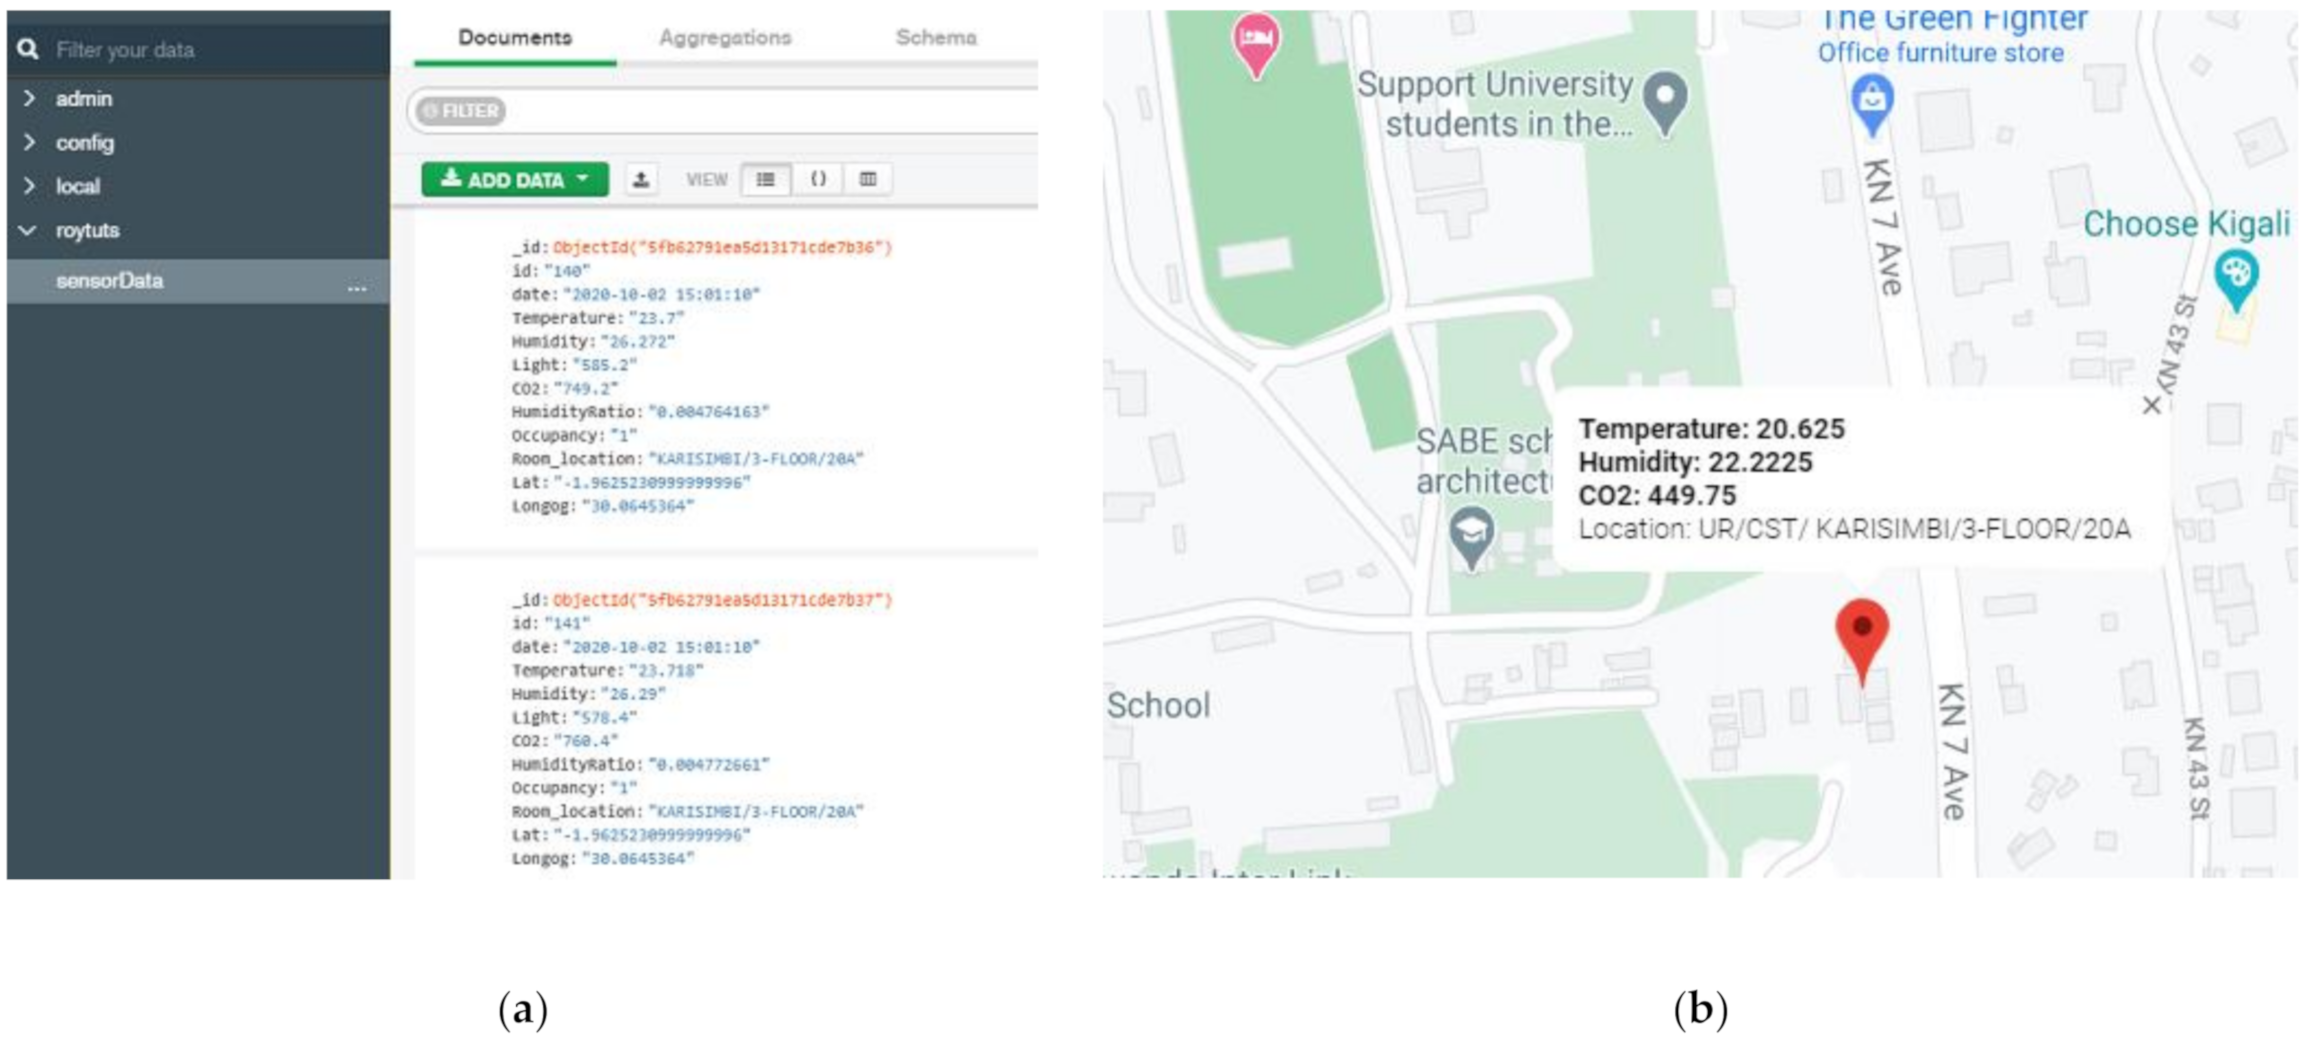Screen dimensions: 2315x1045
Task: Click the Choose Kigali teal pin
Action: pyautogui.click(x=2237, y=280)
